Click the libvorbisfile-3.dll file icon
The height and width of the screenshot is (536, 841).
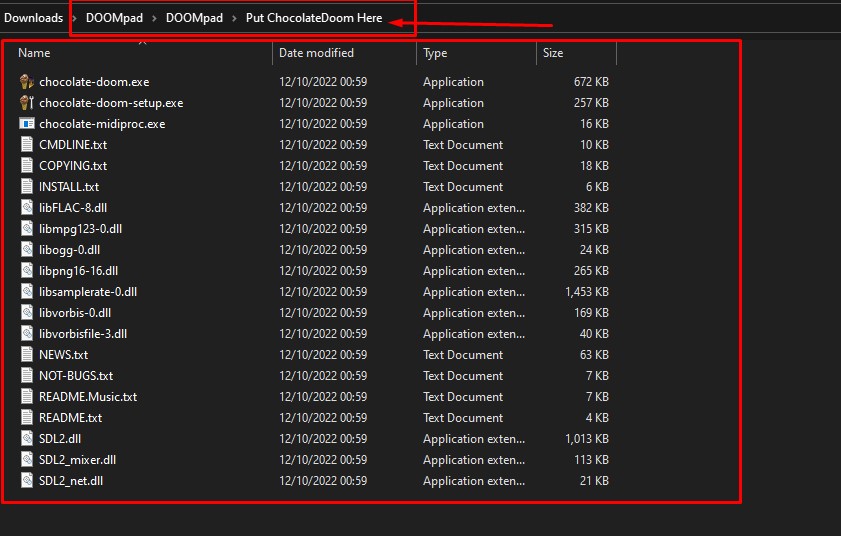(x=26, y=334)
